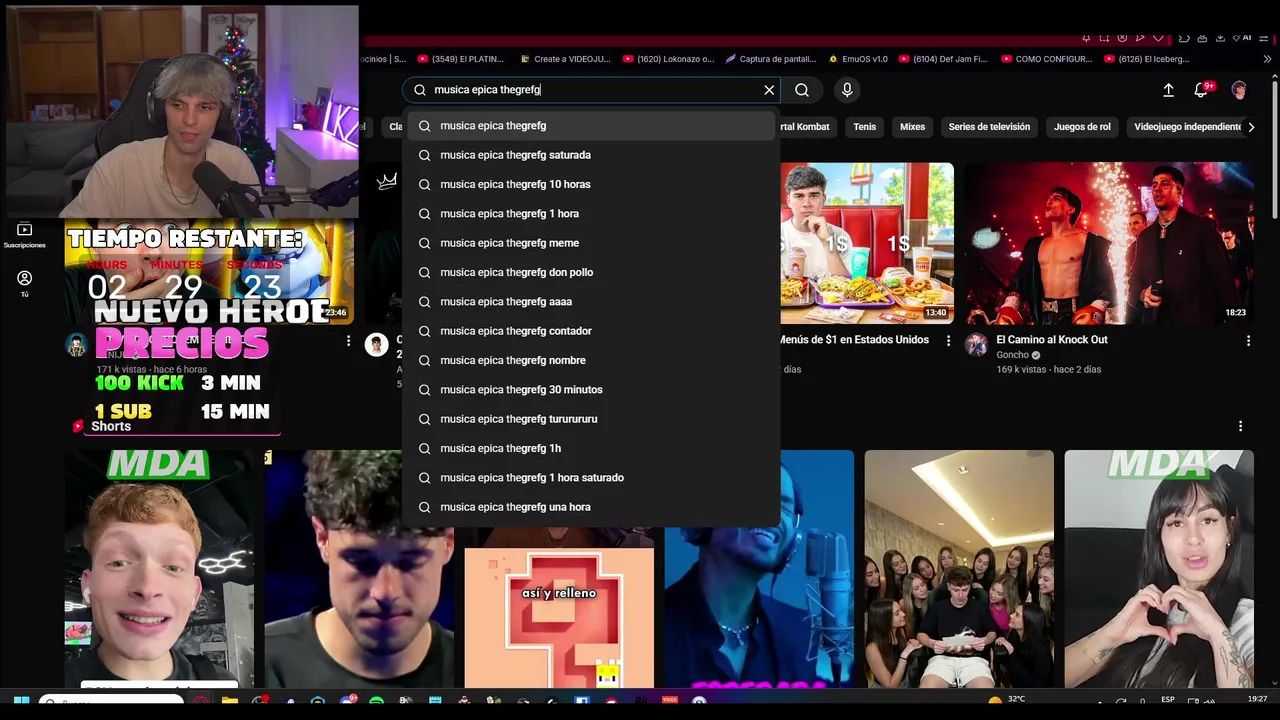Open the three-dot menu of the Shorts section
Screen dimensions: 1280x720
click(1240, 426)
